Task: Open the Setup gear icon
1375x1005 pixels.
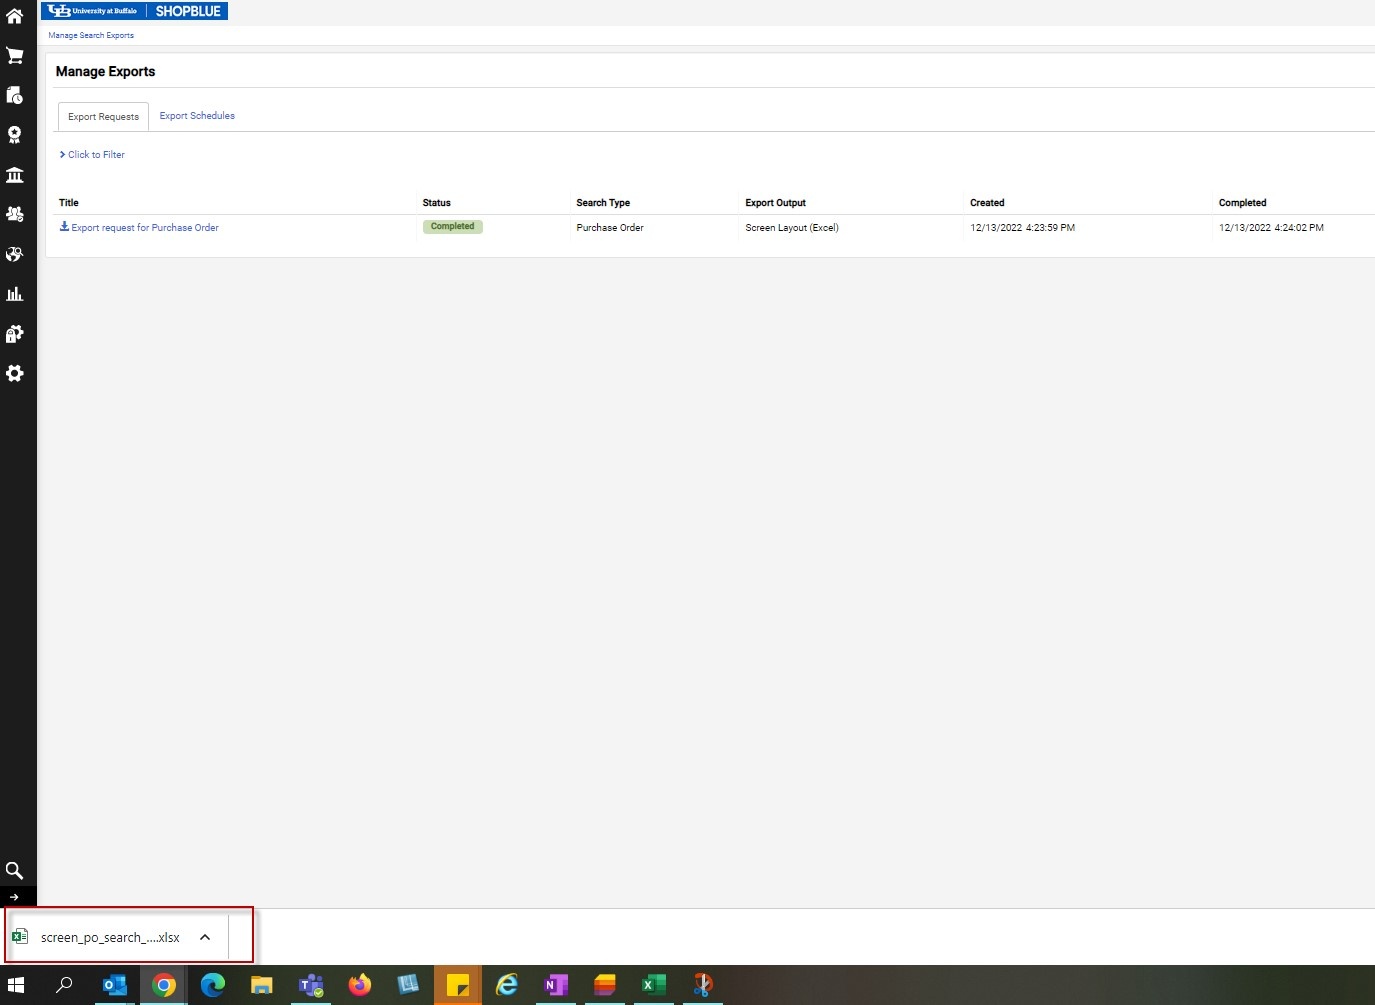Action: click(15, 373)
